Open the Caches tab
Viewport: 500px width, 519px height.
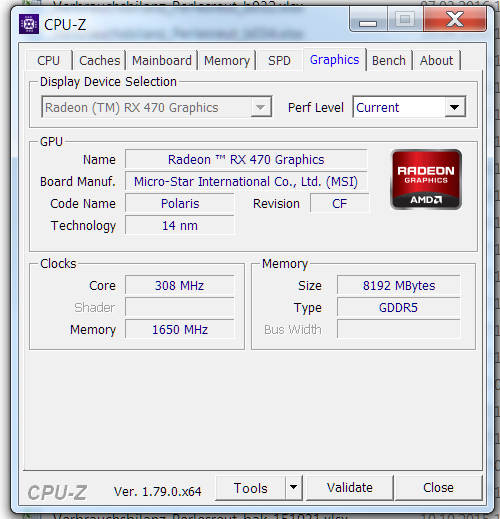[100, 61]
